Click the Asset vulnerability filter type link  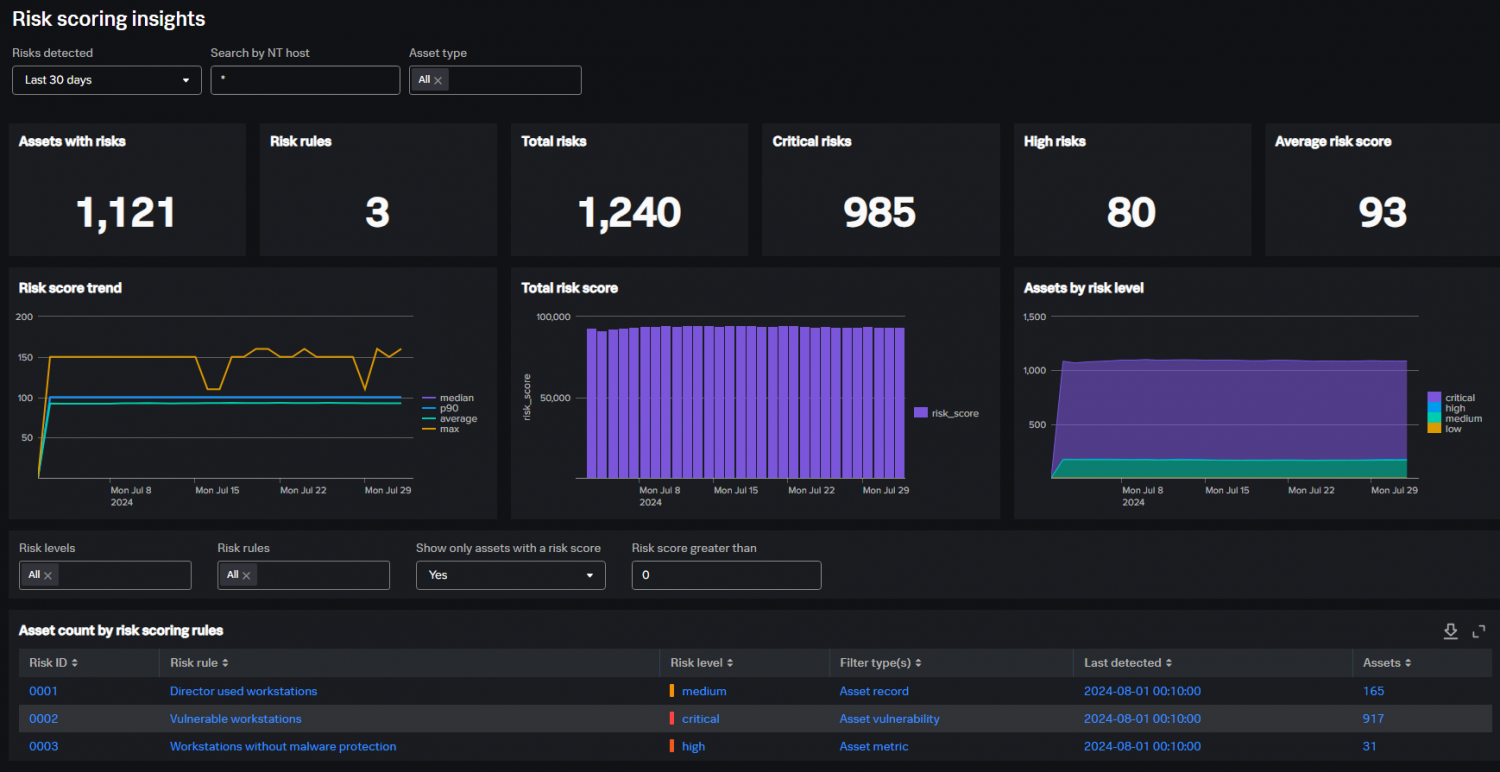tap(890, 718)
